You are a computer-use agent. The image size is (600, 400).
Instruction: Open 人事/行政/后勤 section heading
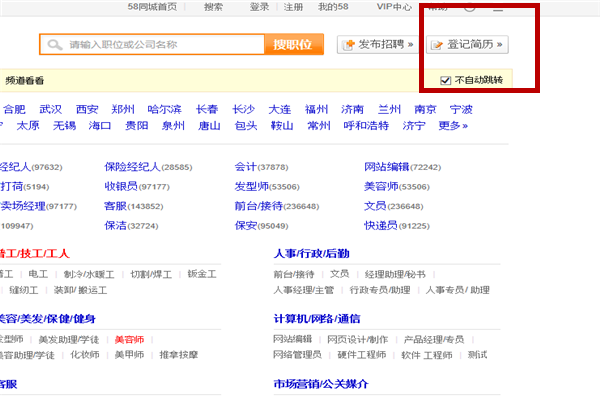pos(311,253)
